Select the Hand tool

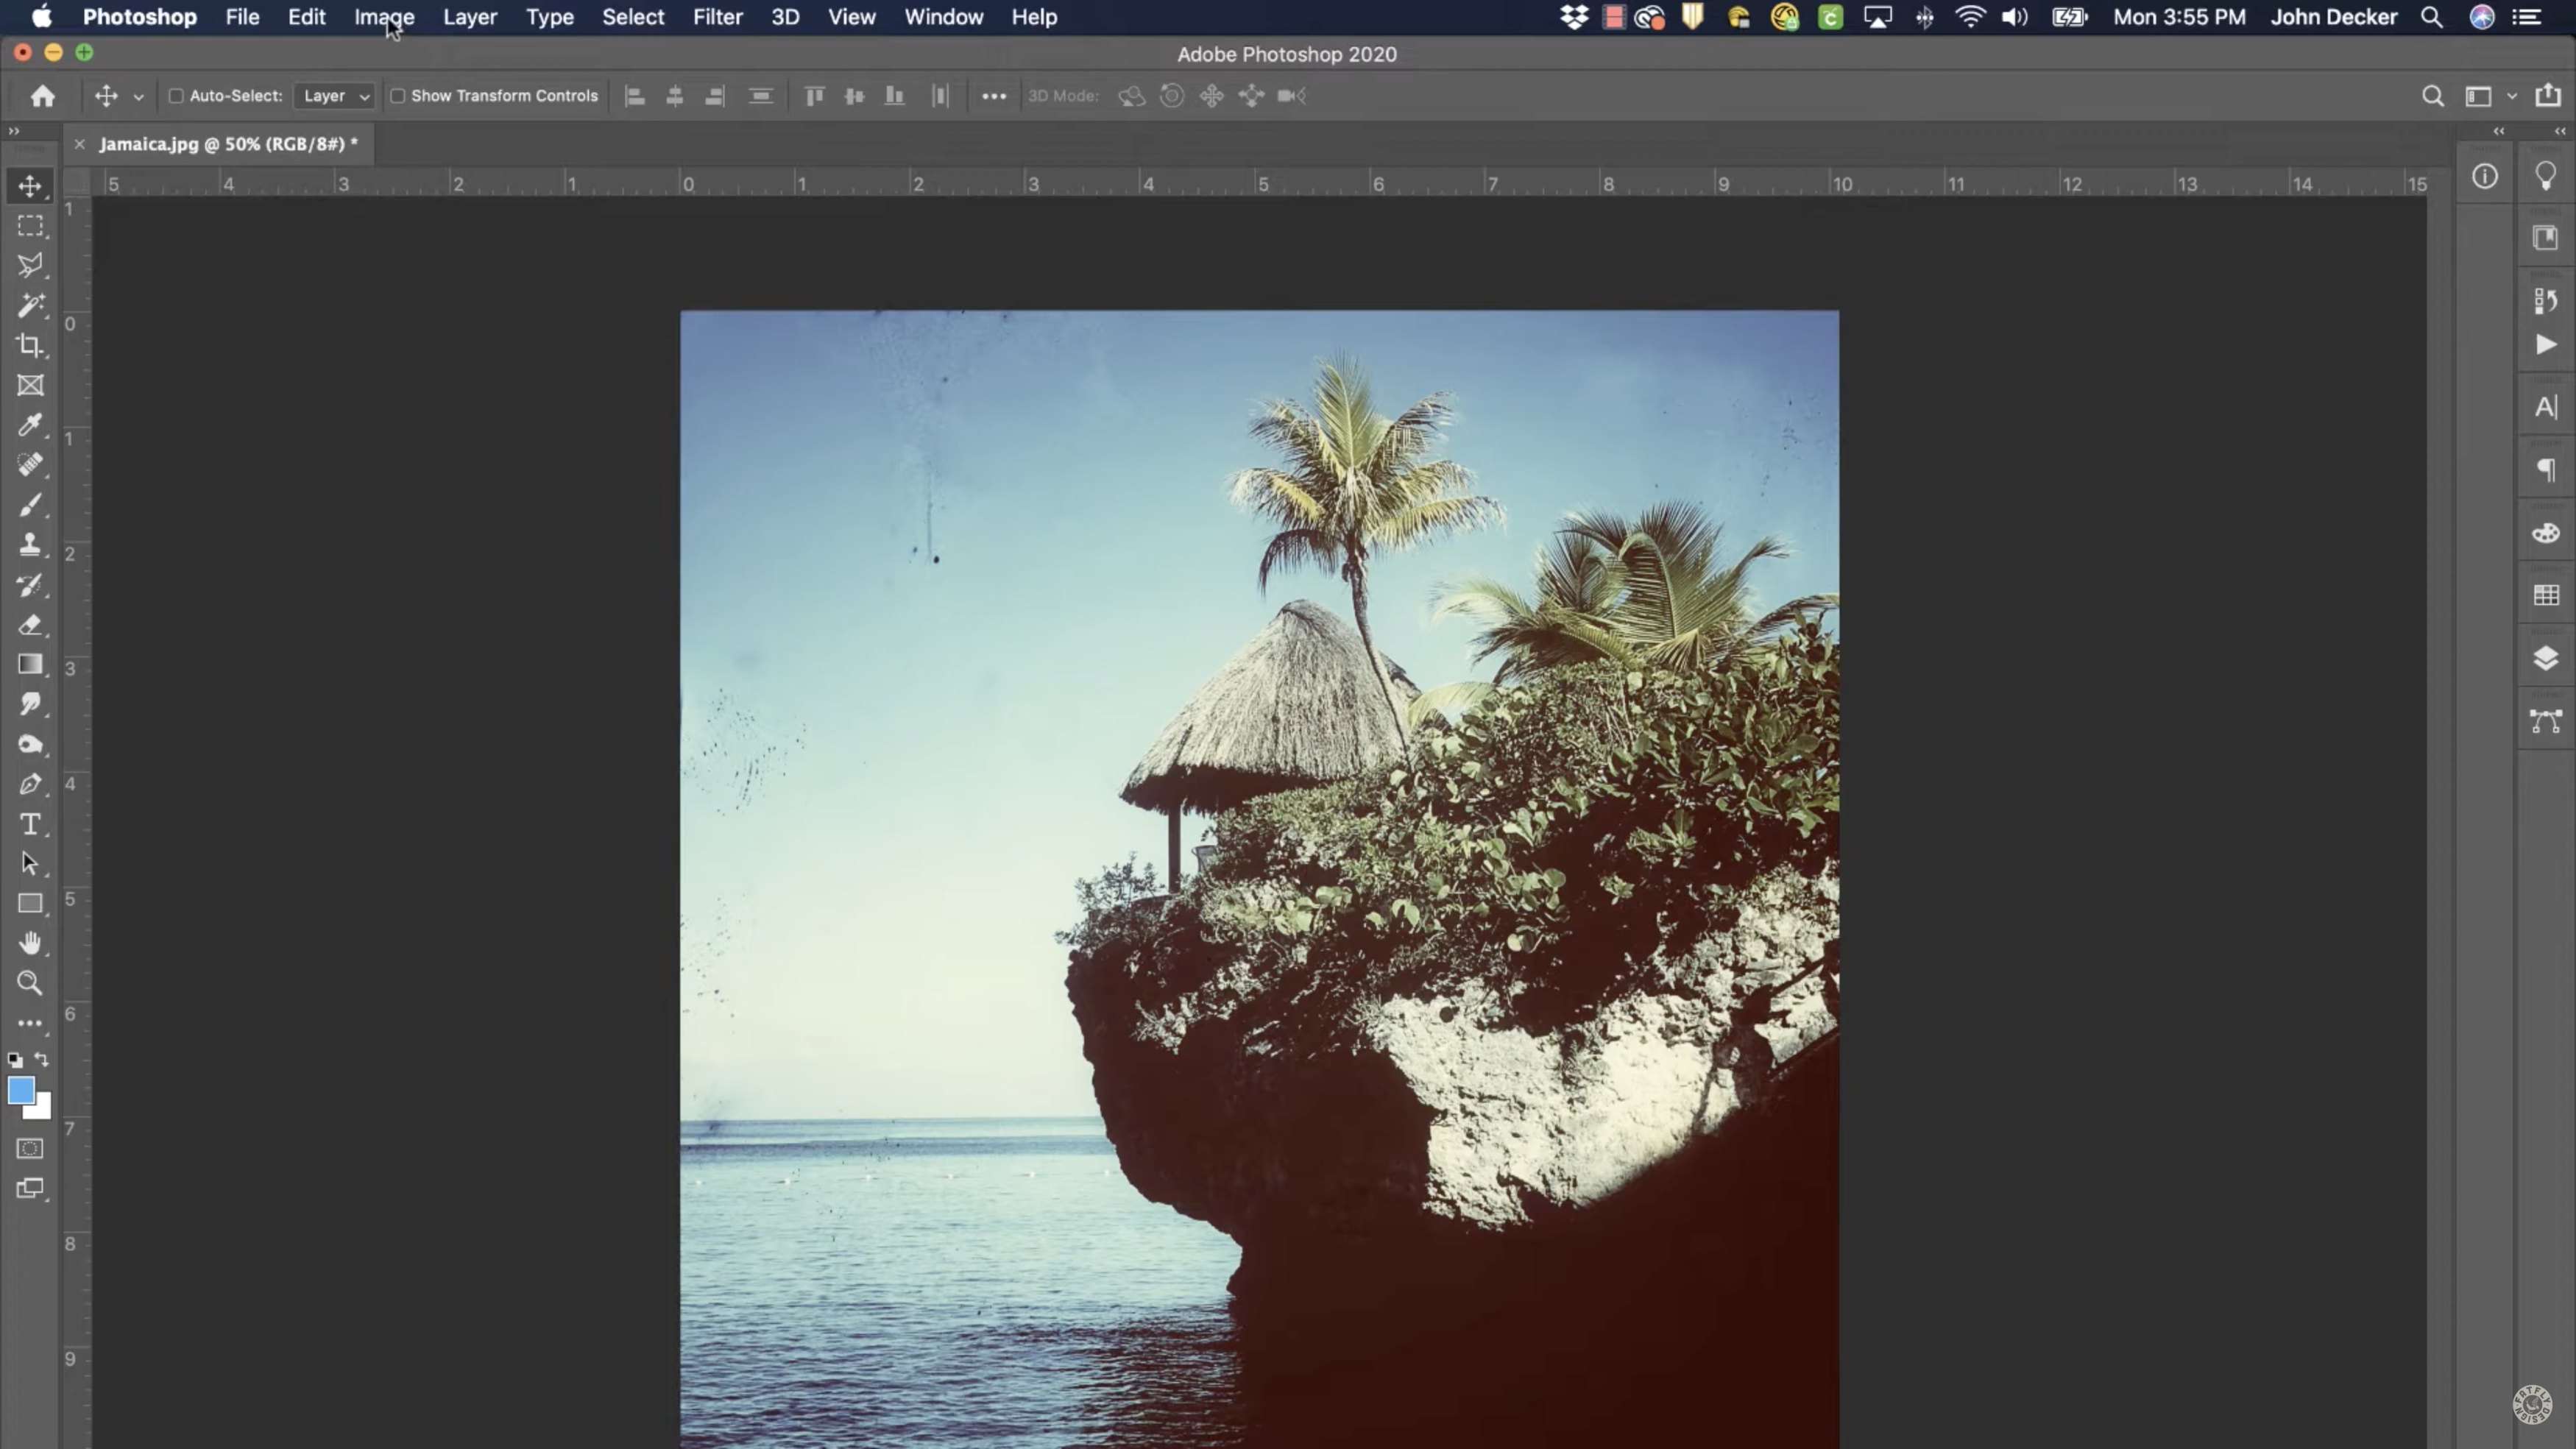click(x=30, y=943)
